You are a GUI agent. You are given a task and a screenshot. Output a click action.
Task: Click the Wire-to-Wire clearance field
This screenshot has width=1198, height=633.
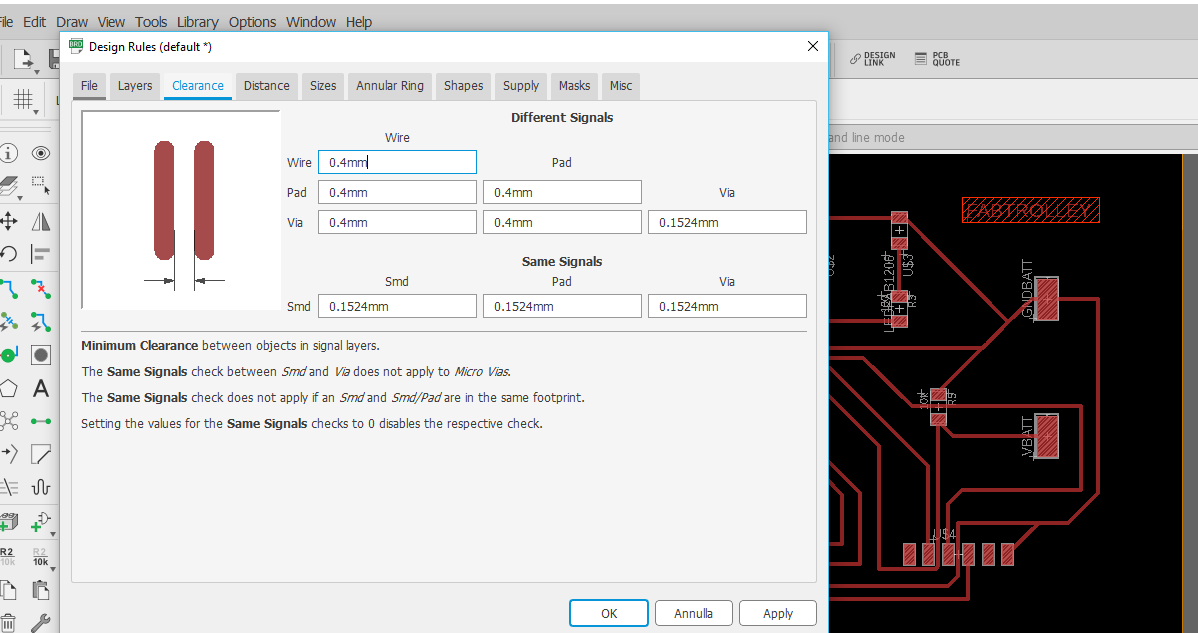coord(397,162)
